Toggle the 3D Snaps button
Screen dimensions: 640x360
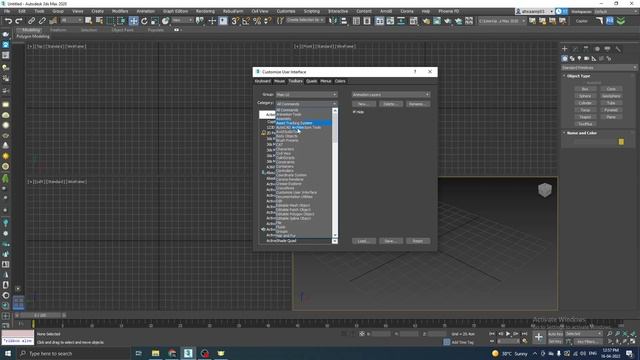(x=235, y=21)
